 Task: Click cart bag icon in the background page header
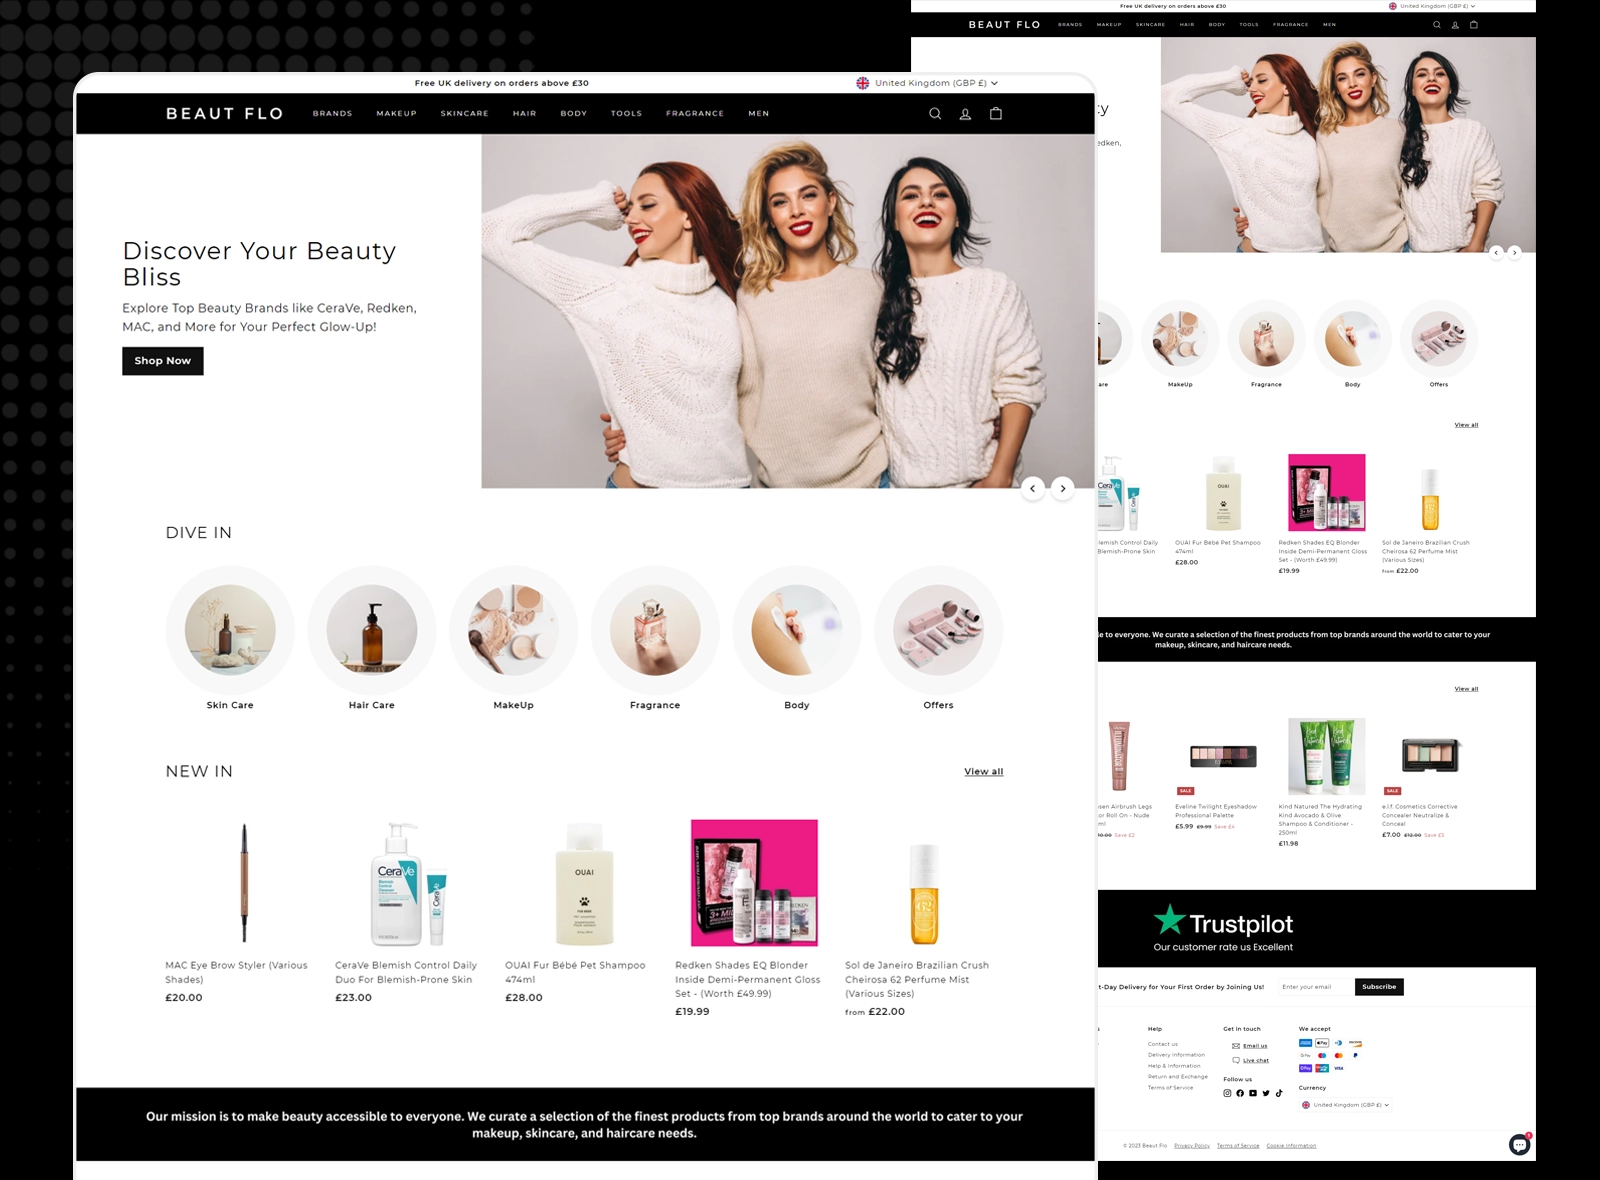pos(1474,25)
